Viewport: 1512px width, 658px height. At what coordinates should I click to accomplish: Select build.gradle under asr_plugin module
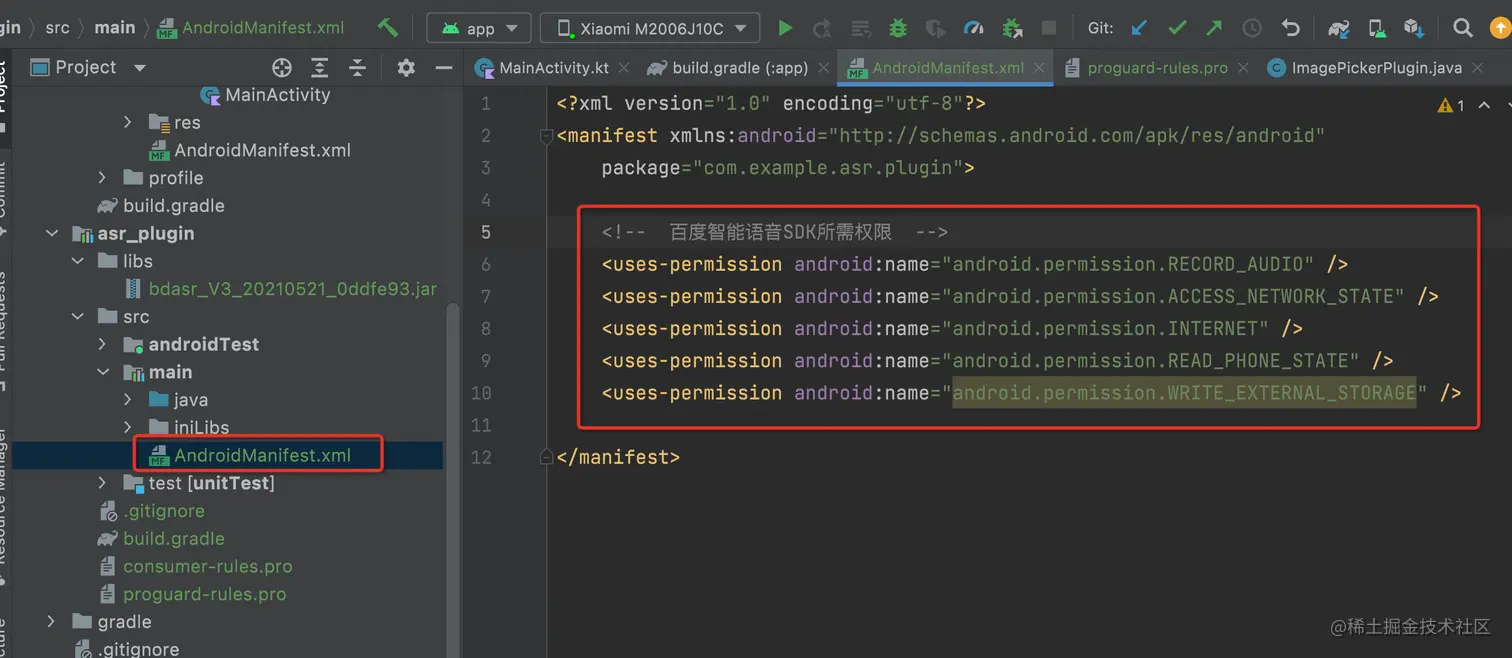[x=162, y=538]
